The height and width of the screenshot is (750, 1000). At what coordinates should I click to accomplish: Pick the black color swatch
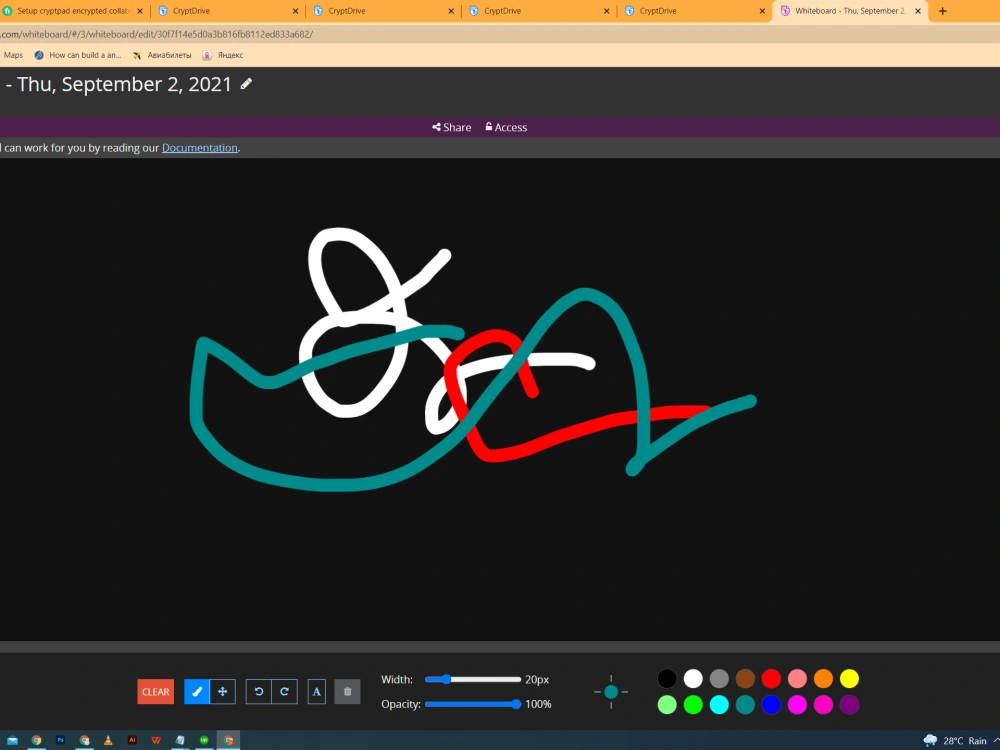pos(667,679)
